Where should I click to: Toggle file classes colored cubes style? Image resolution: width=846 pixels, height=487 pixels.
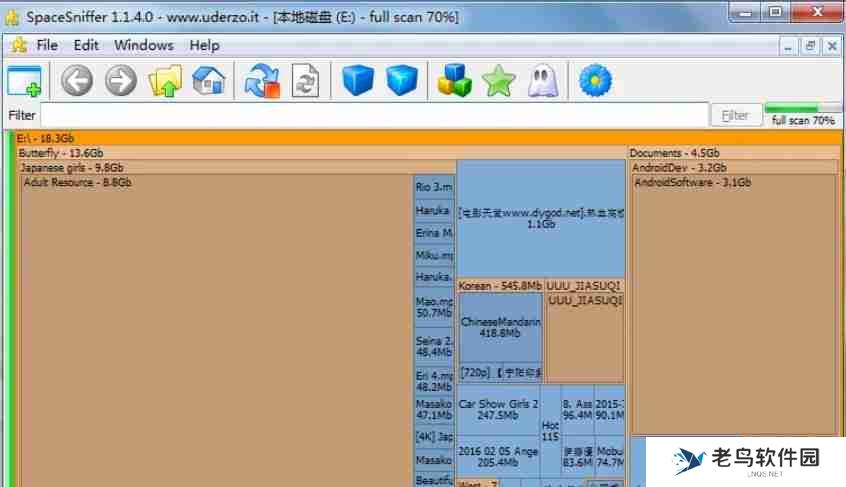[454, 80]
